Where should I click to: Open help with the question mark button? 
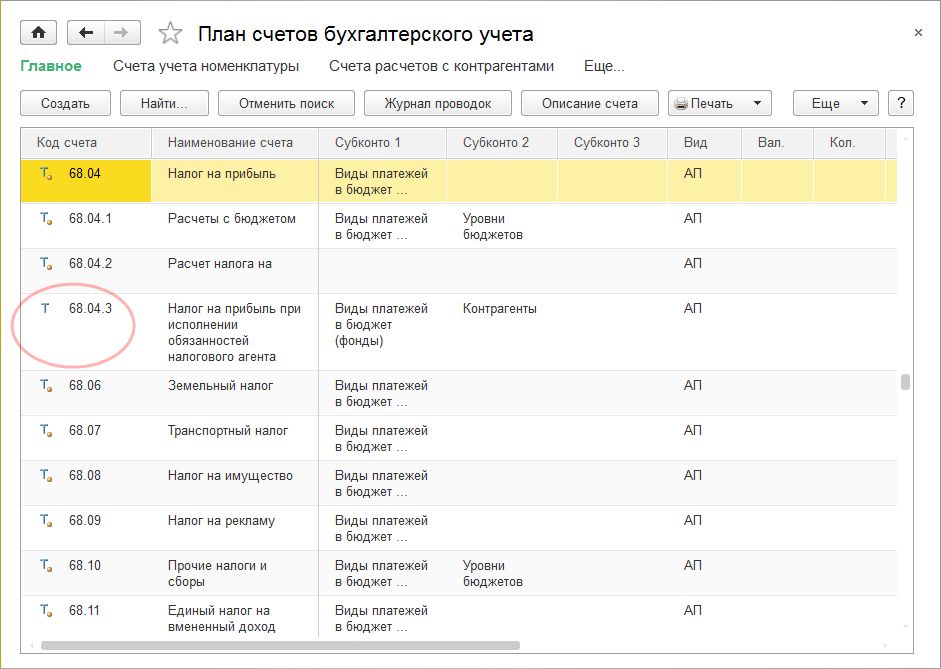pos(901,103)
